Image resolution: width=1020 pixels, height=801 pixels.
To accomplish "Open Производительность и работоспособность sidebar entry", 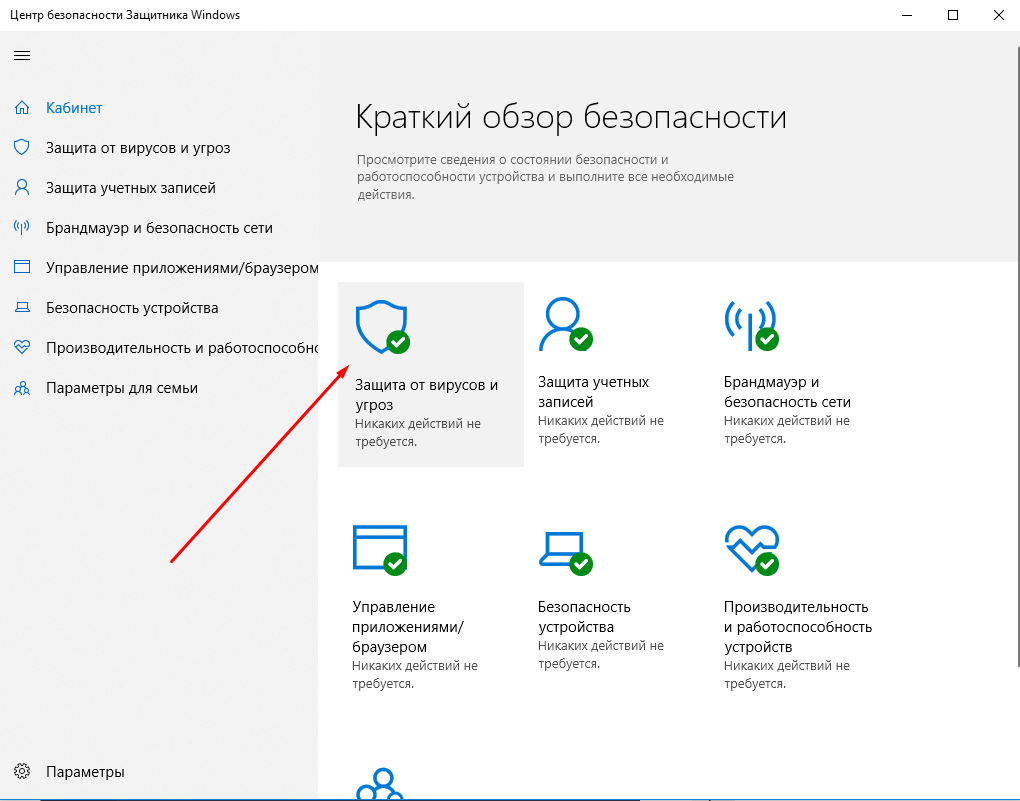I will tap(182, 347).
